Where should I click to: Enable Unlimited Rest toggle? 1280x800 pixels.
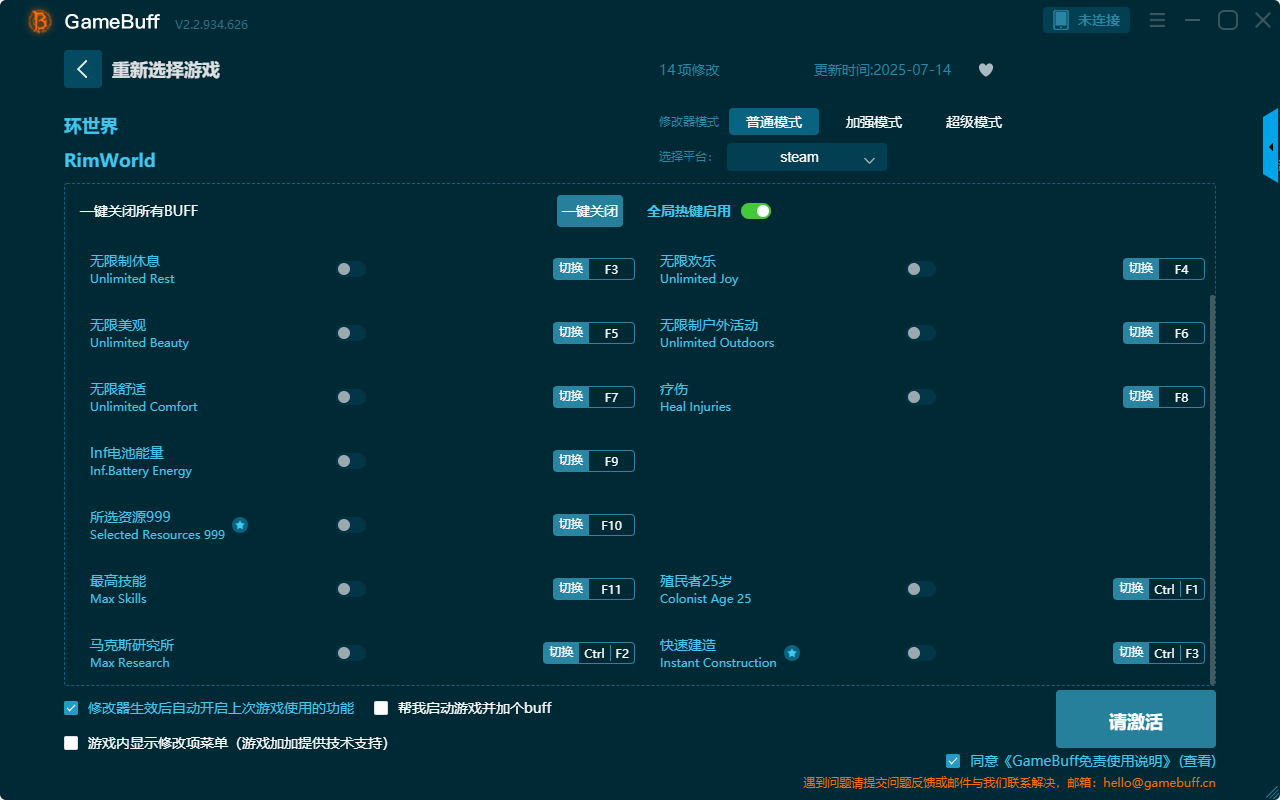tap(350, 268)
